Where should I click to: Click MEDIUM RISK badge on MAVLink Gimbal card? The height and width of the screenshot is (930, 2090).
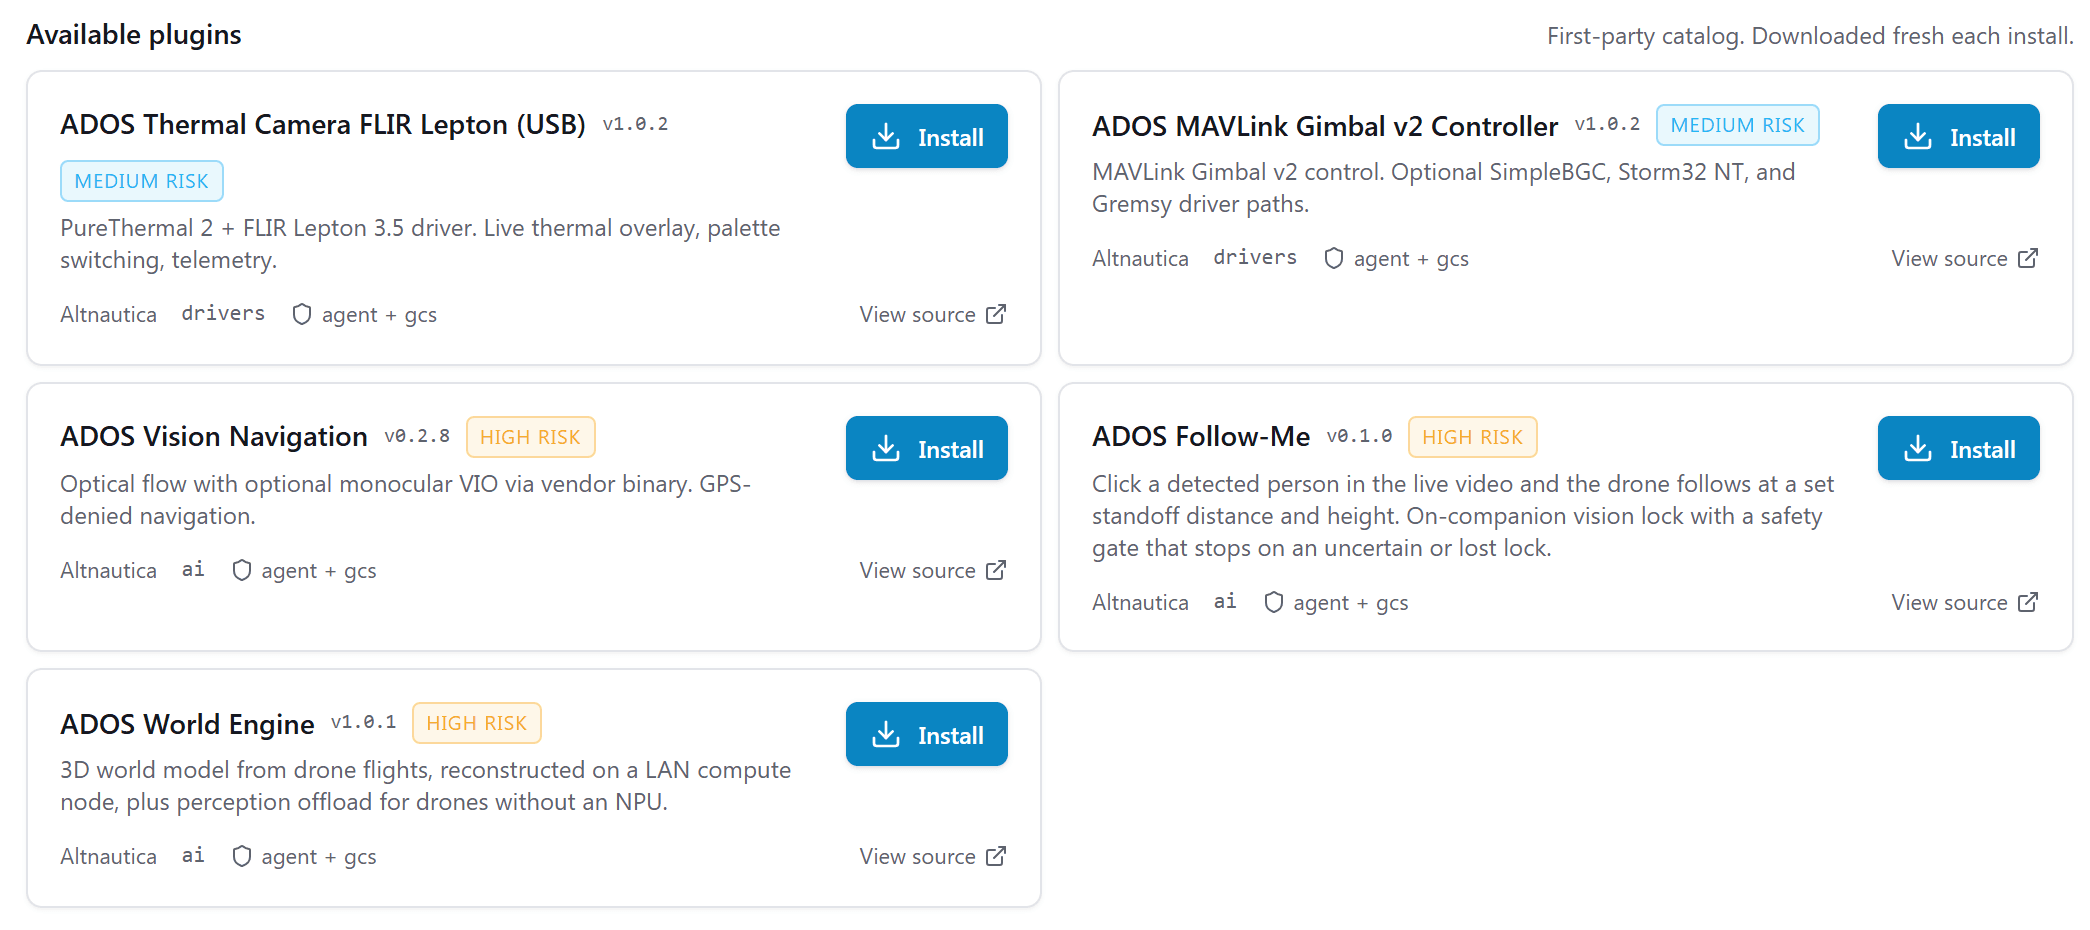click(x=1737, y=125)
